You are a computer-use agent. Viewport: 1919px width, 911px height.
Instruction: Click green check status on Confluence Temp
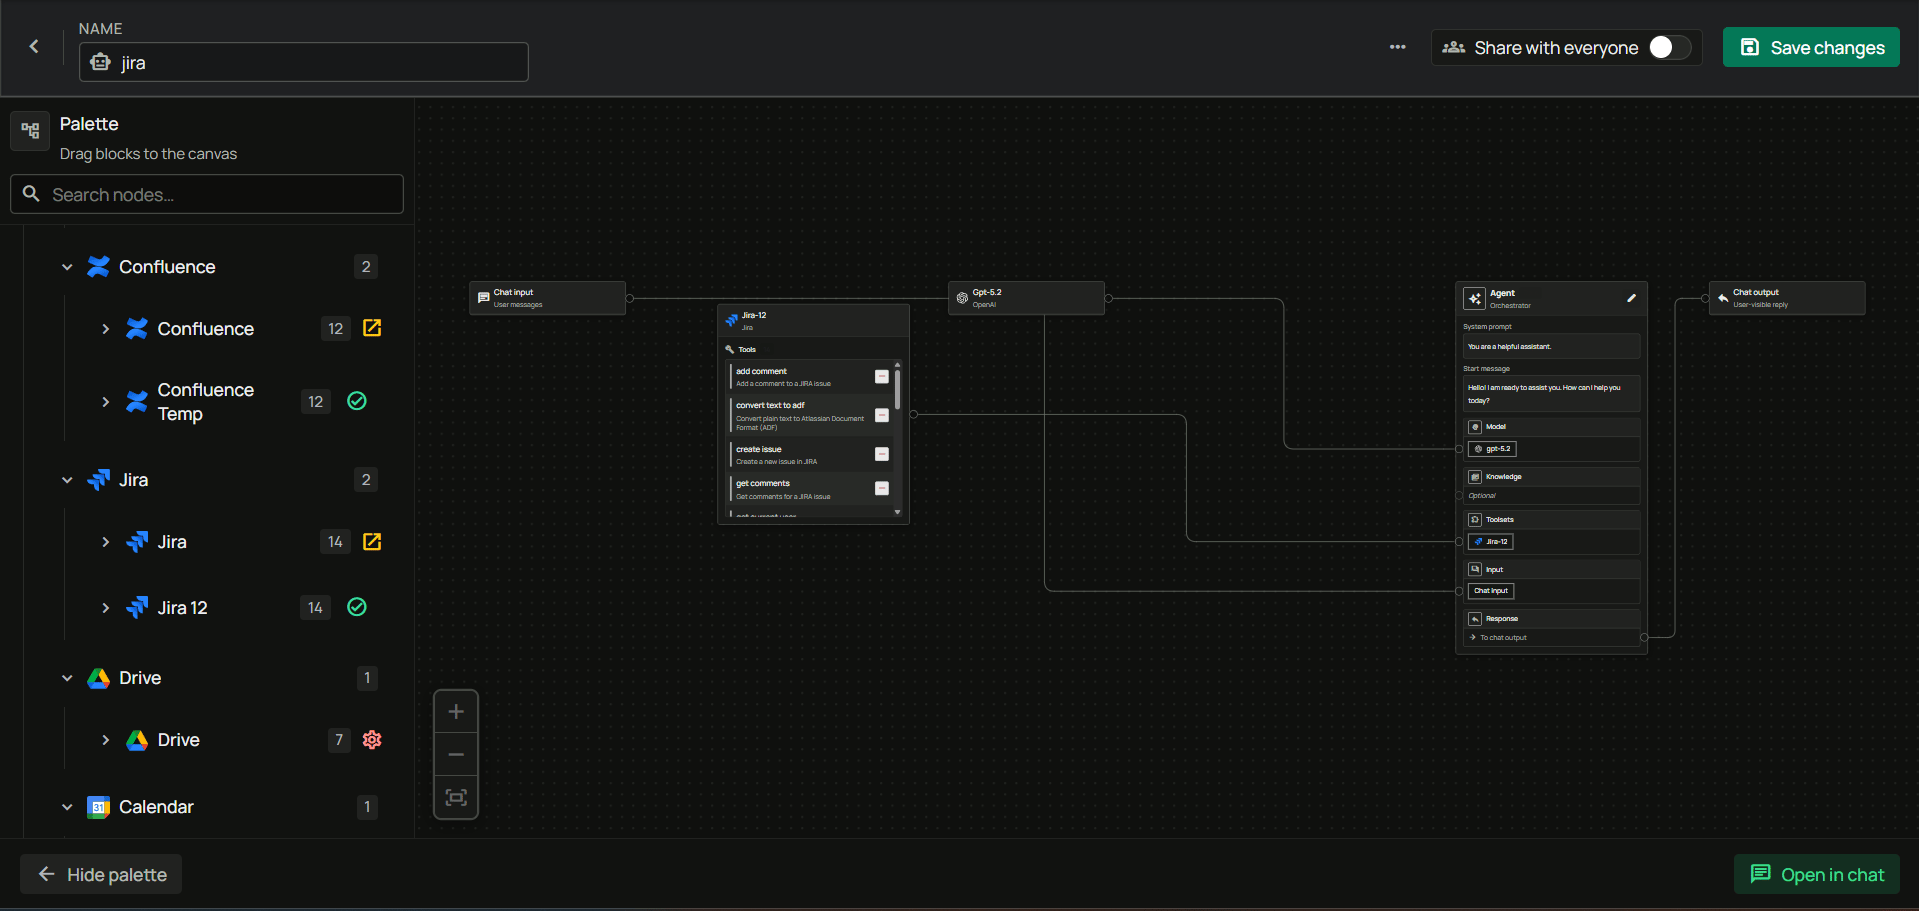pyautogui.click(x=357, y=401)
